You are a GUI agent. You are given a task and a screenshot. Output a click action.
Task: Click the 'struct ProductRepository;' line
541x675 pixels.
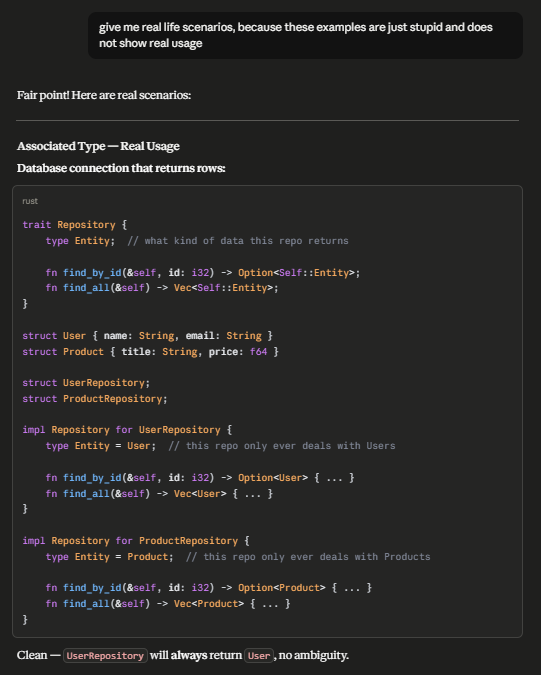[x=95, y=399]
